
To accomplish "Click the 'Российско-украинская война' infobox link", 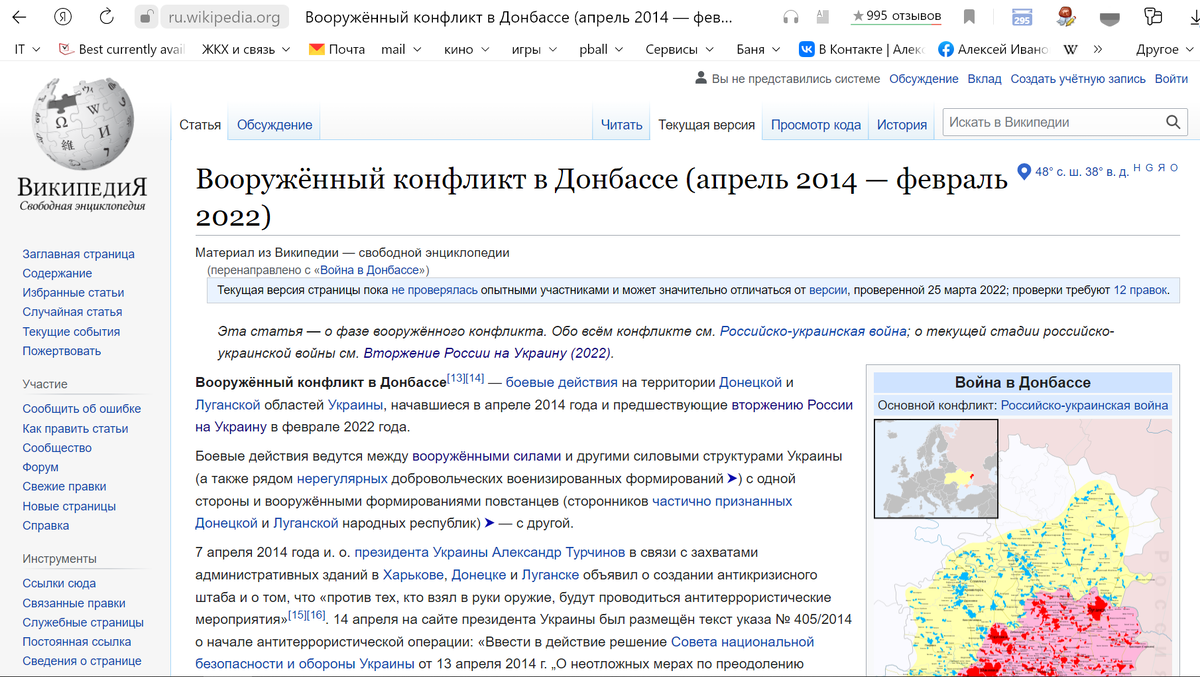I will pyautogui.click(x=1084, y=405).
